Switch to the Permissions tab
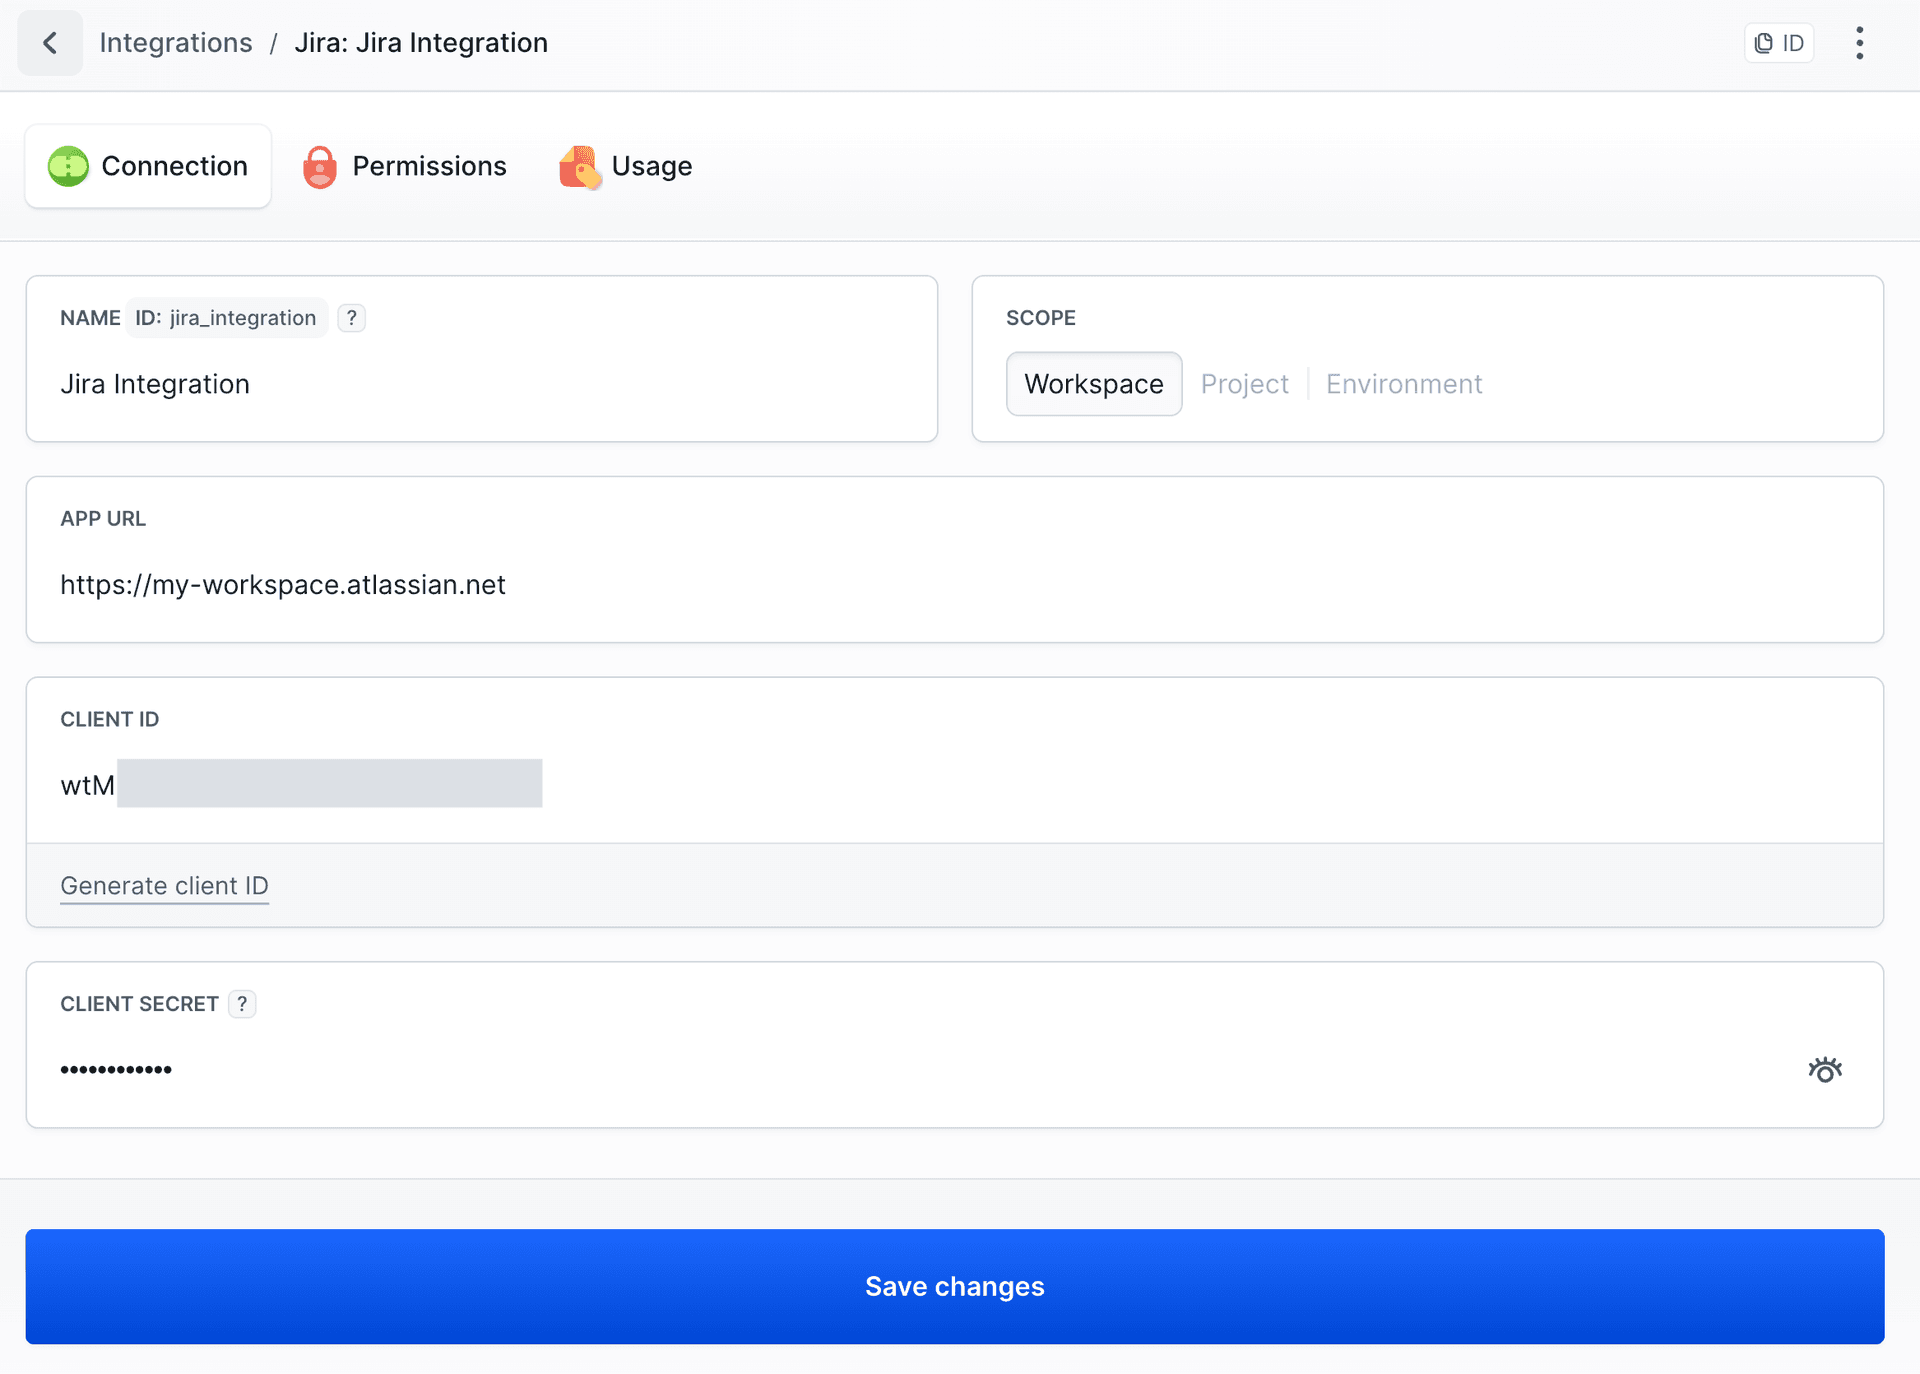The image size is (1920, 1374). tap(429, 166)
